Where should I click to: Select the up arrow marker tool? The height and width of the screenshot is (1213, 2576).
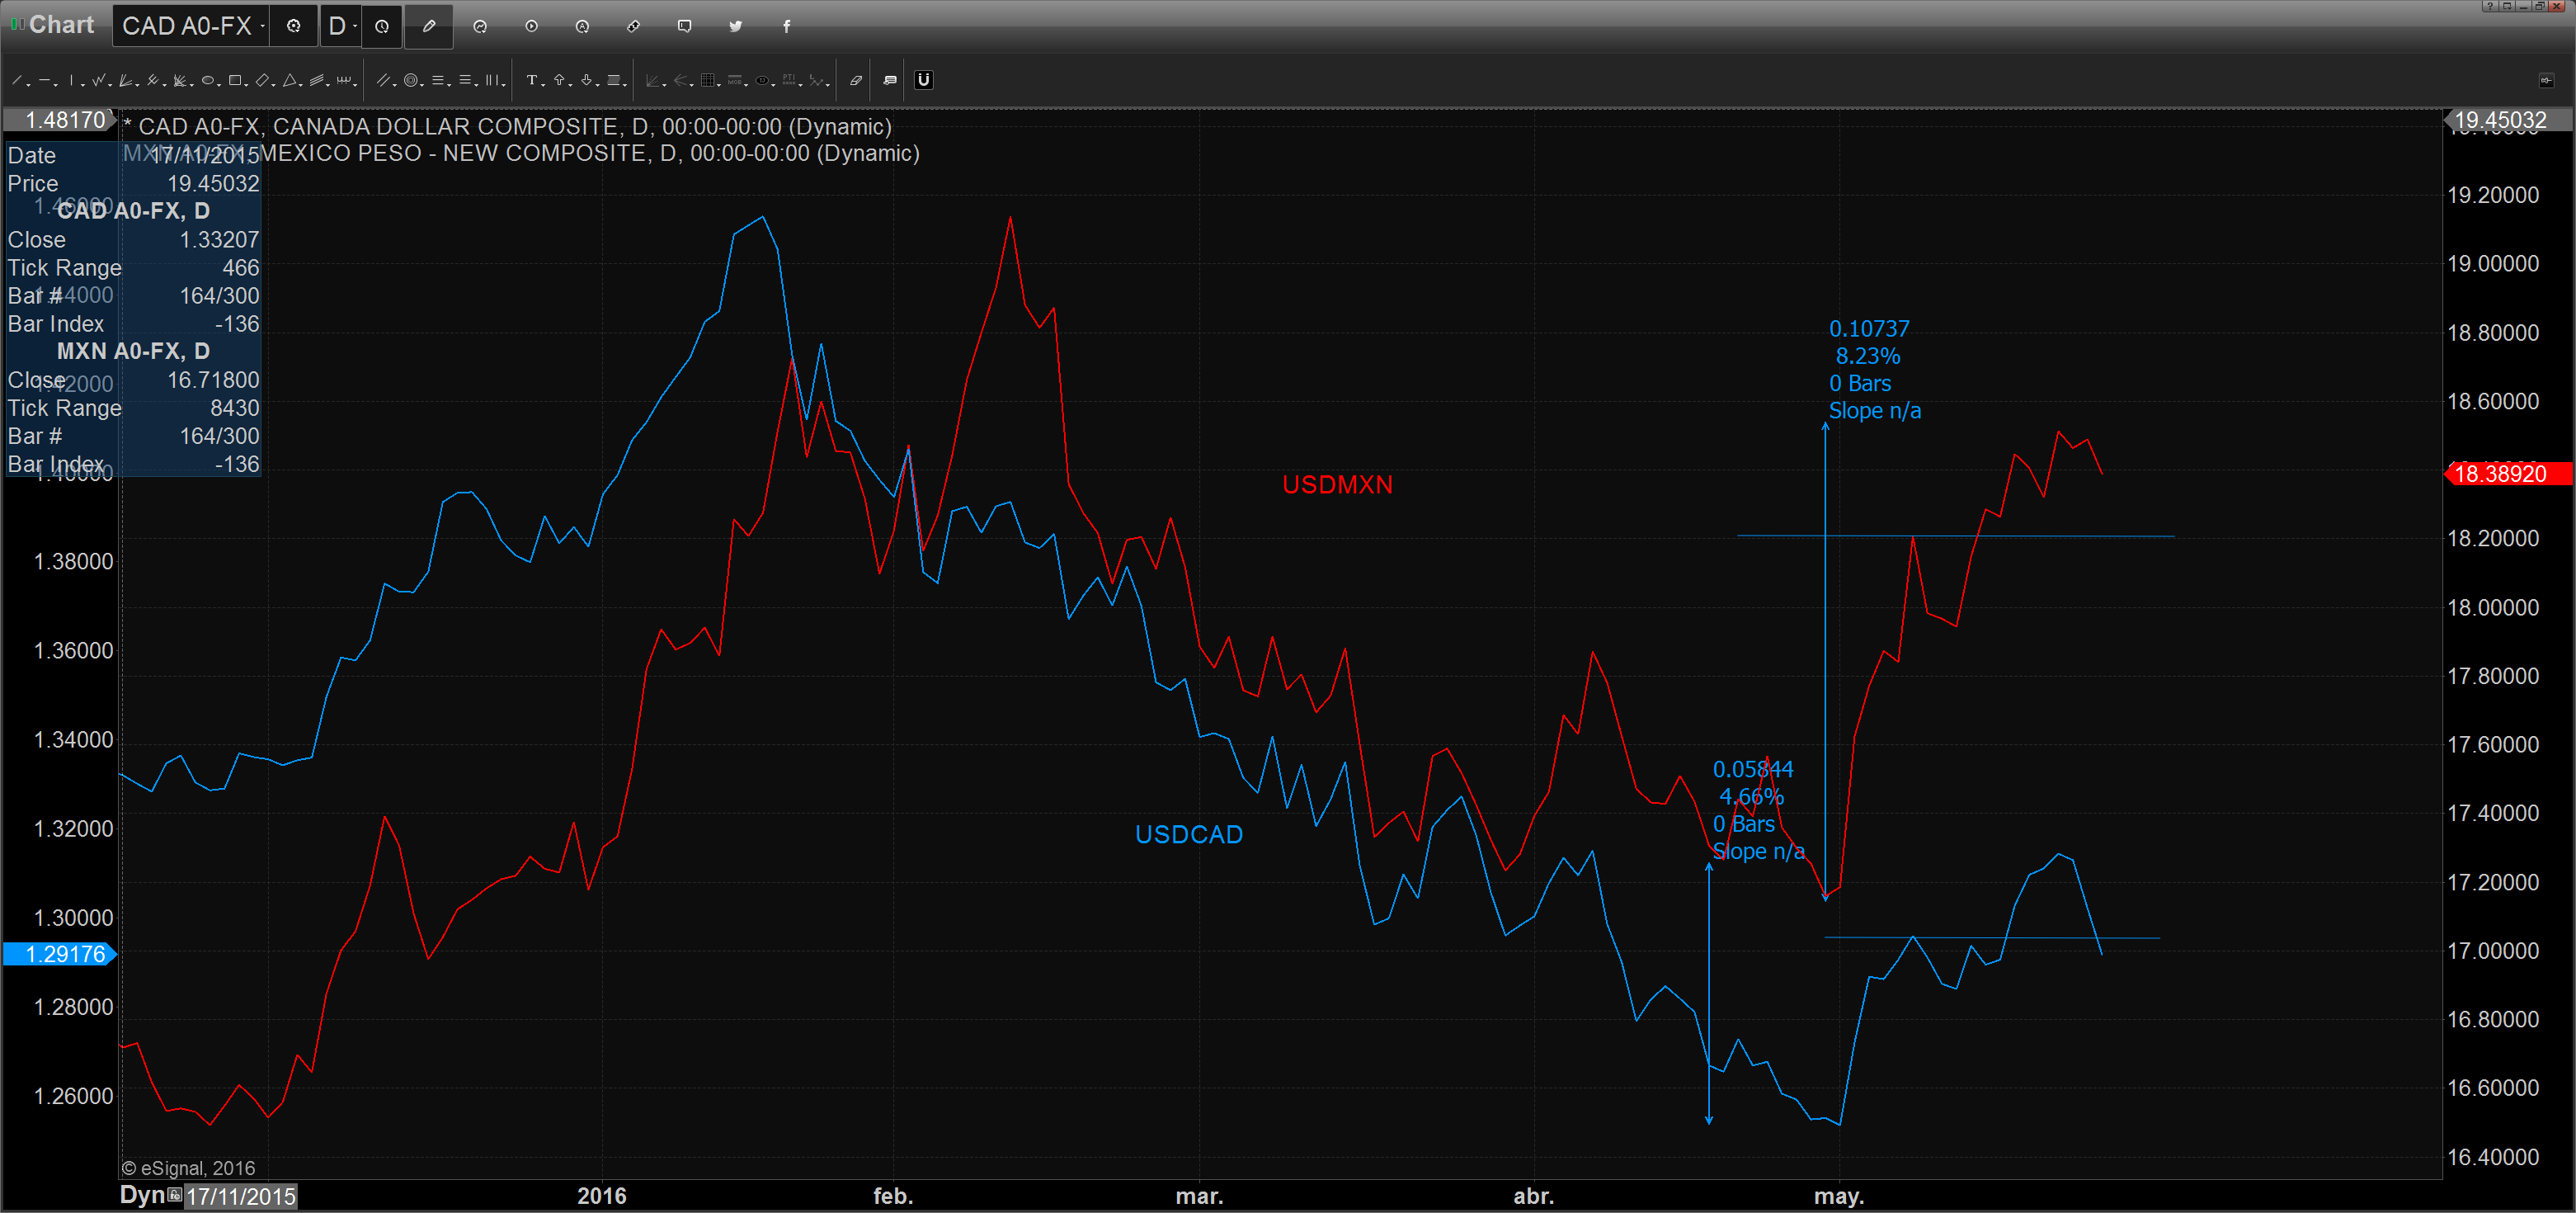(559, 80)
